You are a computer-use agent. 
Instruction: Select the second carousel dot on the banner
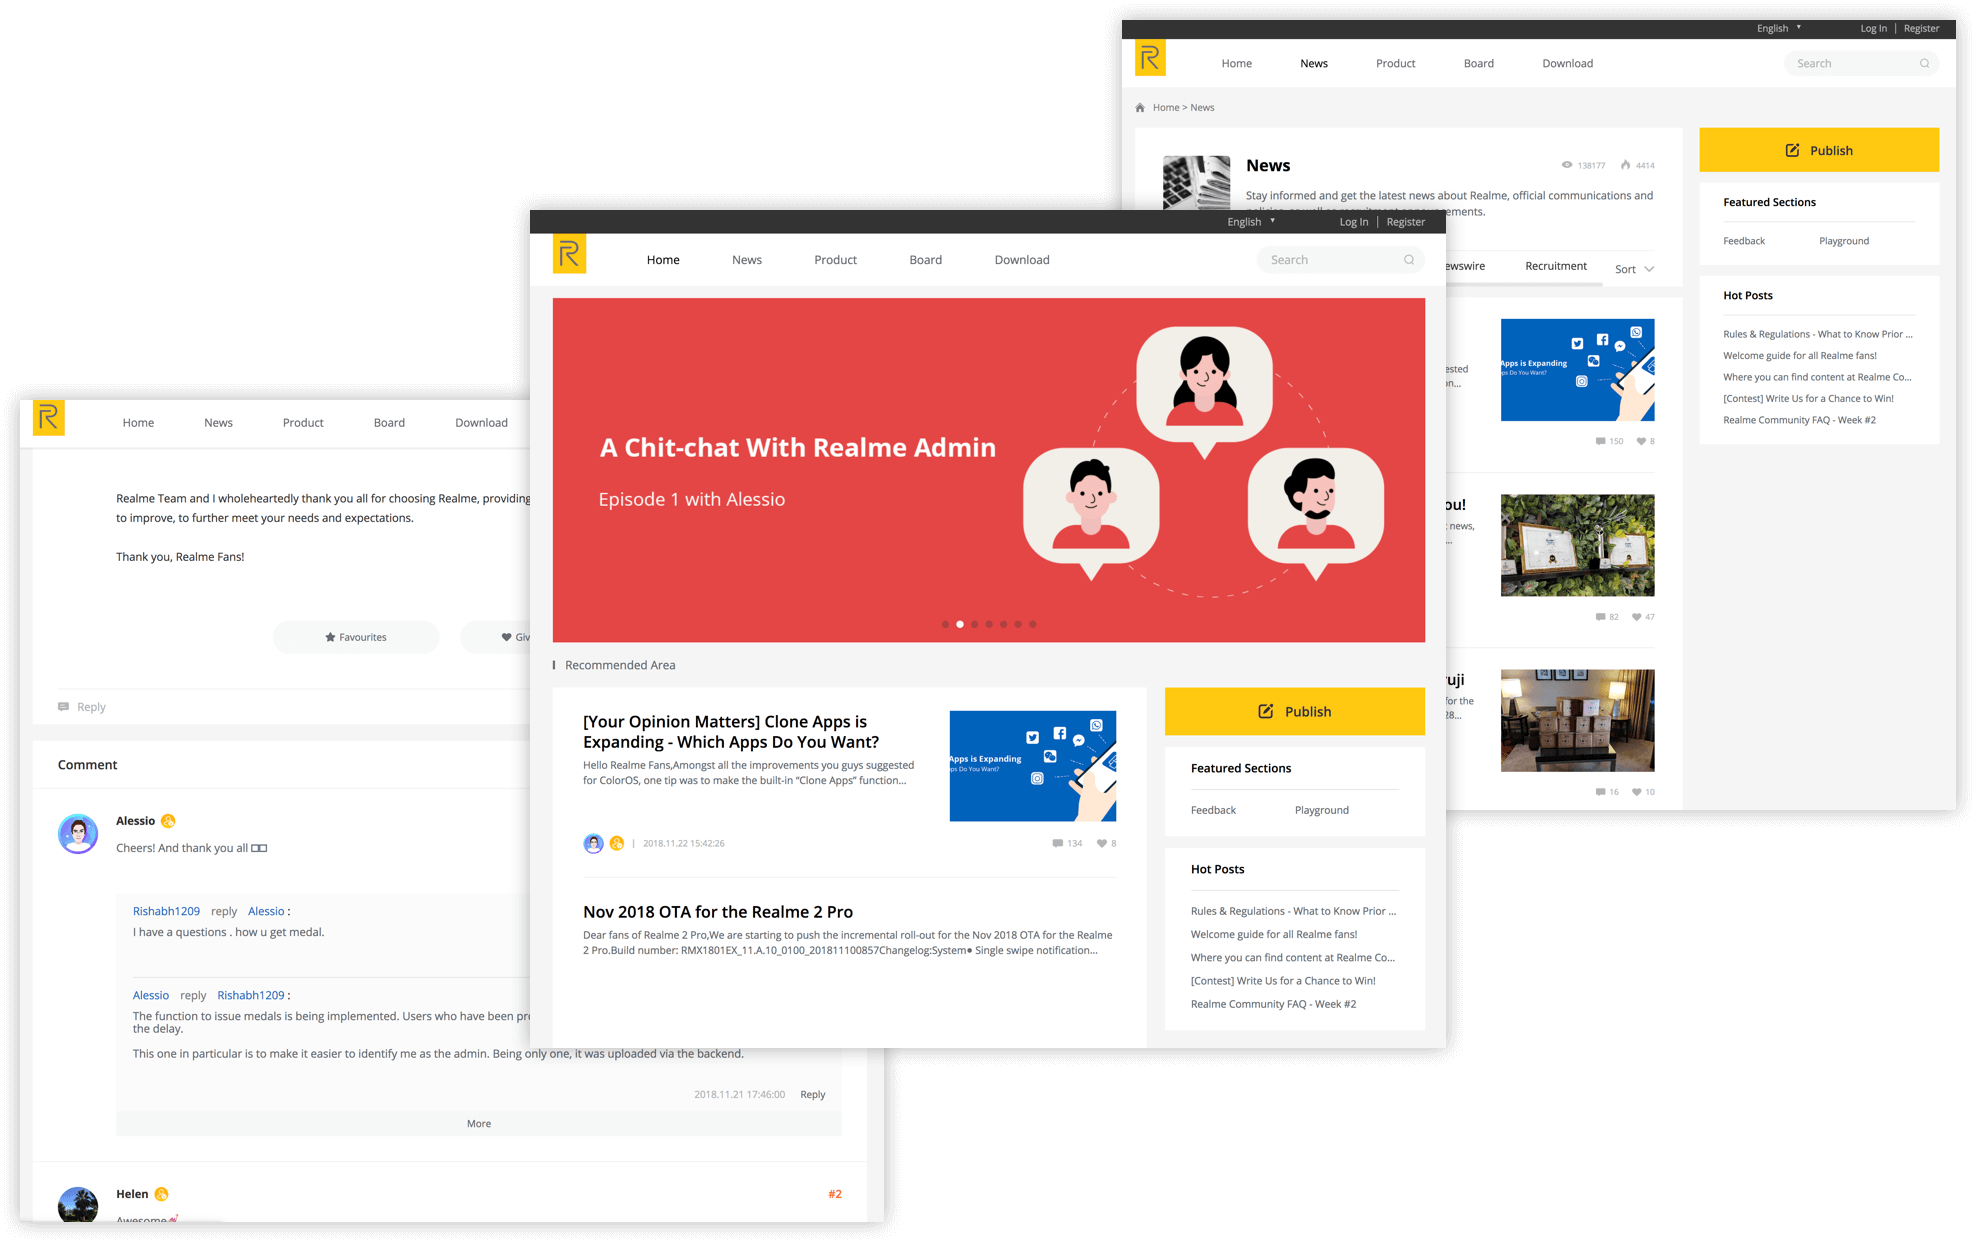(x=960, y=624)
